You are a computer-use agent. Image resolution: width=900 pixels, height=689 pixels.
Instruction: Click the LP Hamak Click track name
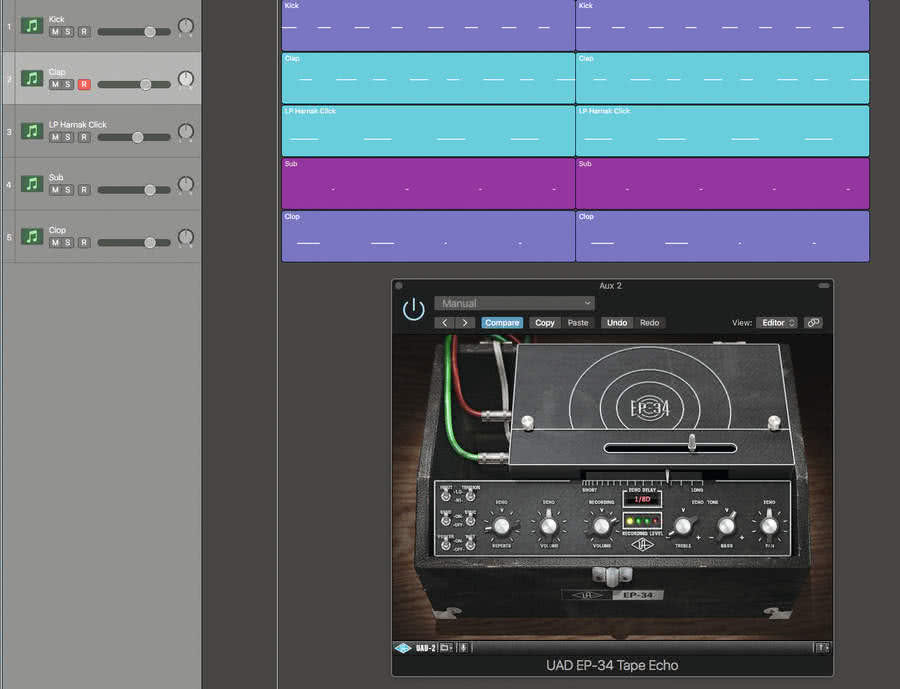point(77,125)
